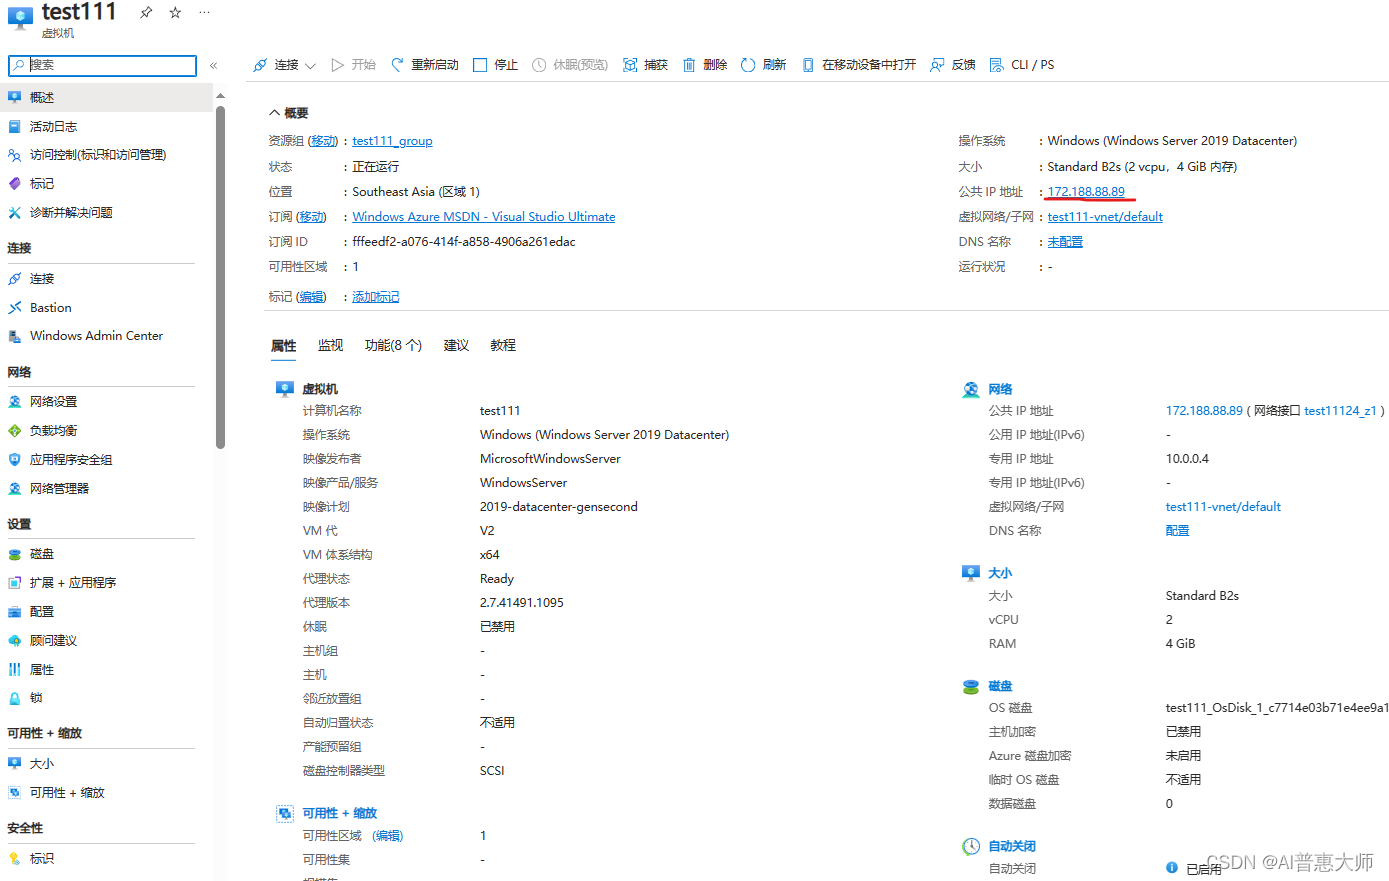
Task: Click the 捕获 capture toolbar button
Action: coord(645,65)
